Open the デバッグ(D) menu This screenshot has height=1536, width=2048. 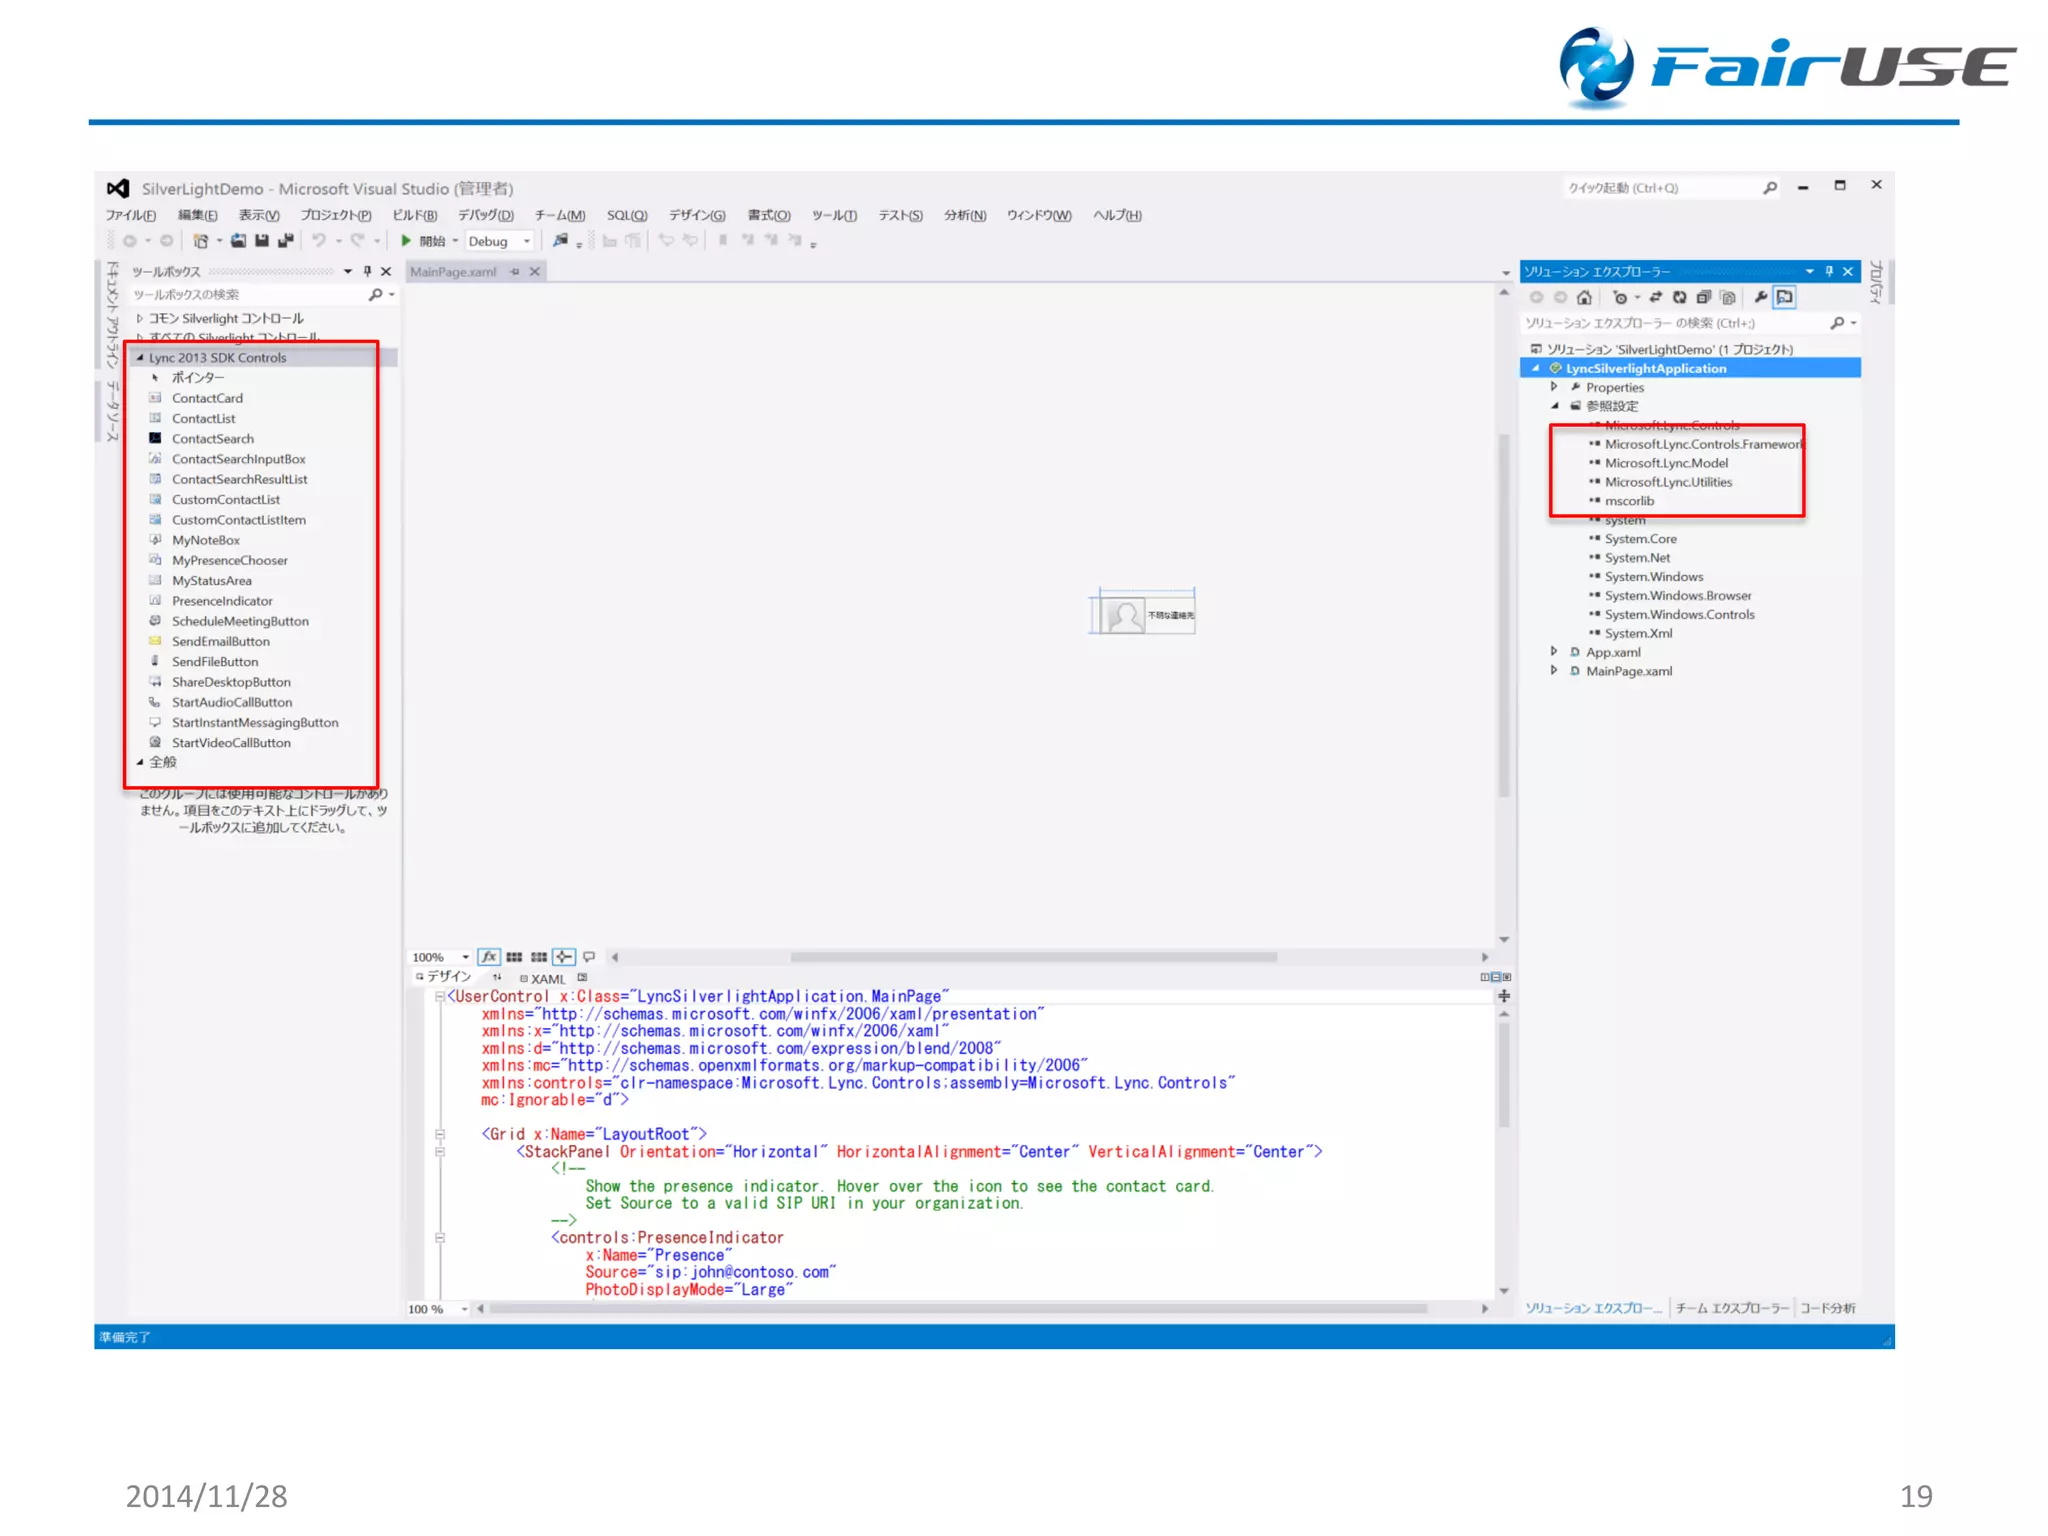coord(485,215)
